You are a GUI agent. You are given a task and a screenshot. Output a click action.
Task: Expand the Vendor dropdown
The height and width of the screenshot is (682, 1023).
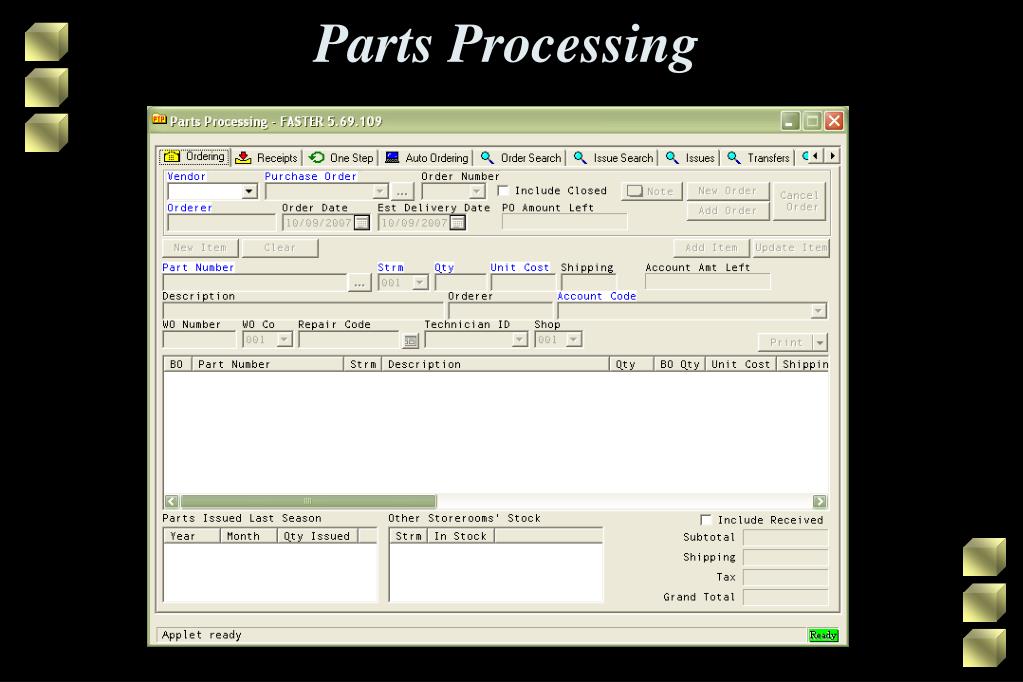(x=249, y=192)
